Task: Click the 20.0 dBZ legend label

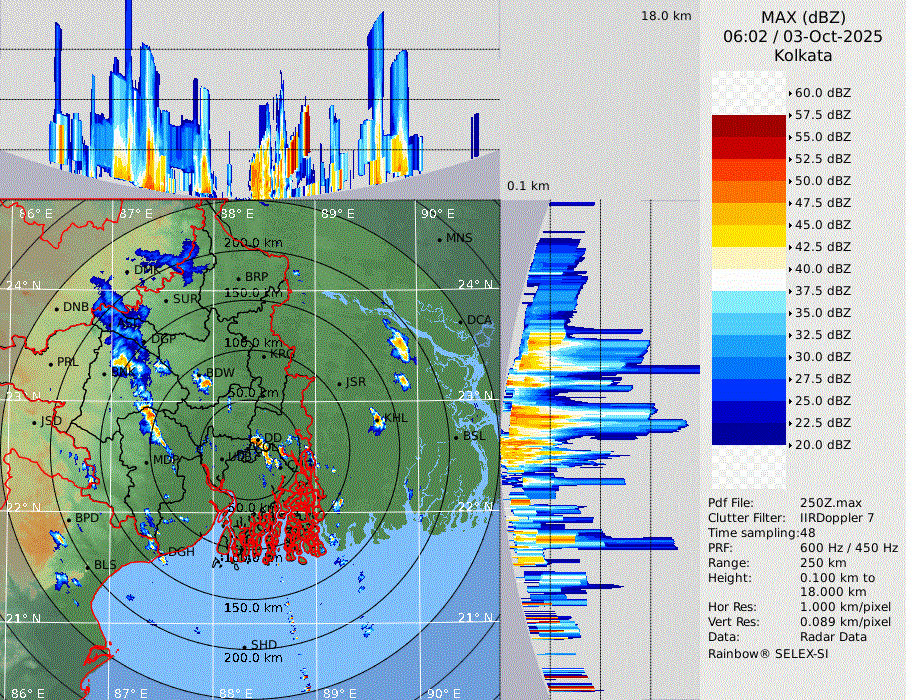Action: pyautogui.click(x=822, y=445)
